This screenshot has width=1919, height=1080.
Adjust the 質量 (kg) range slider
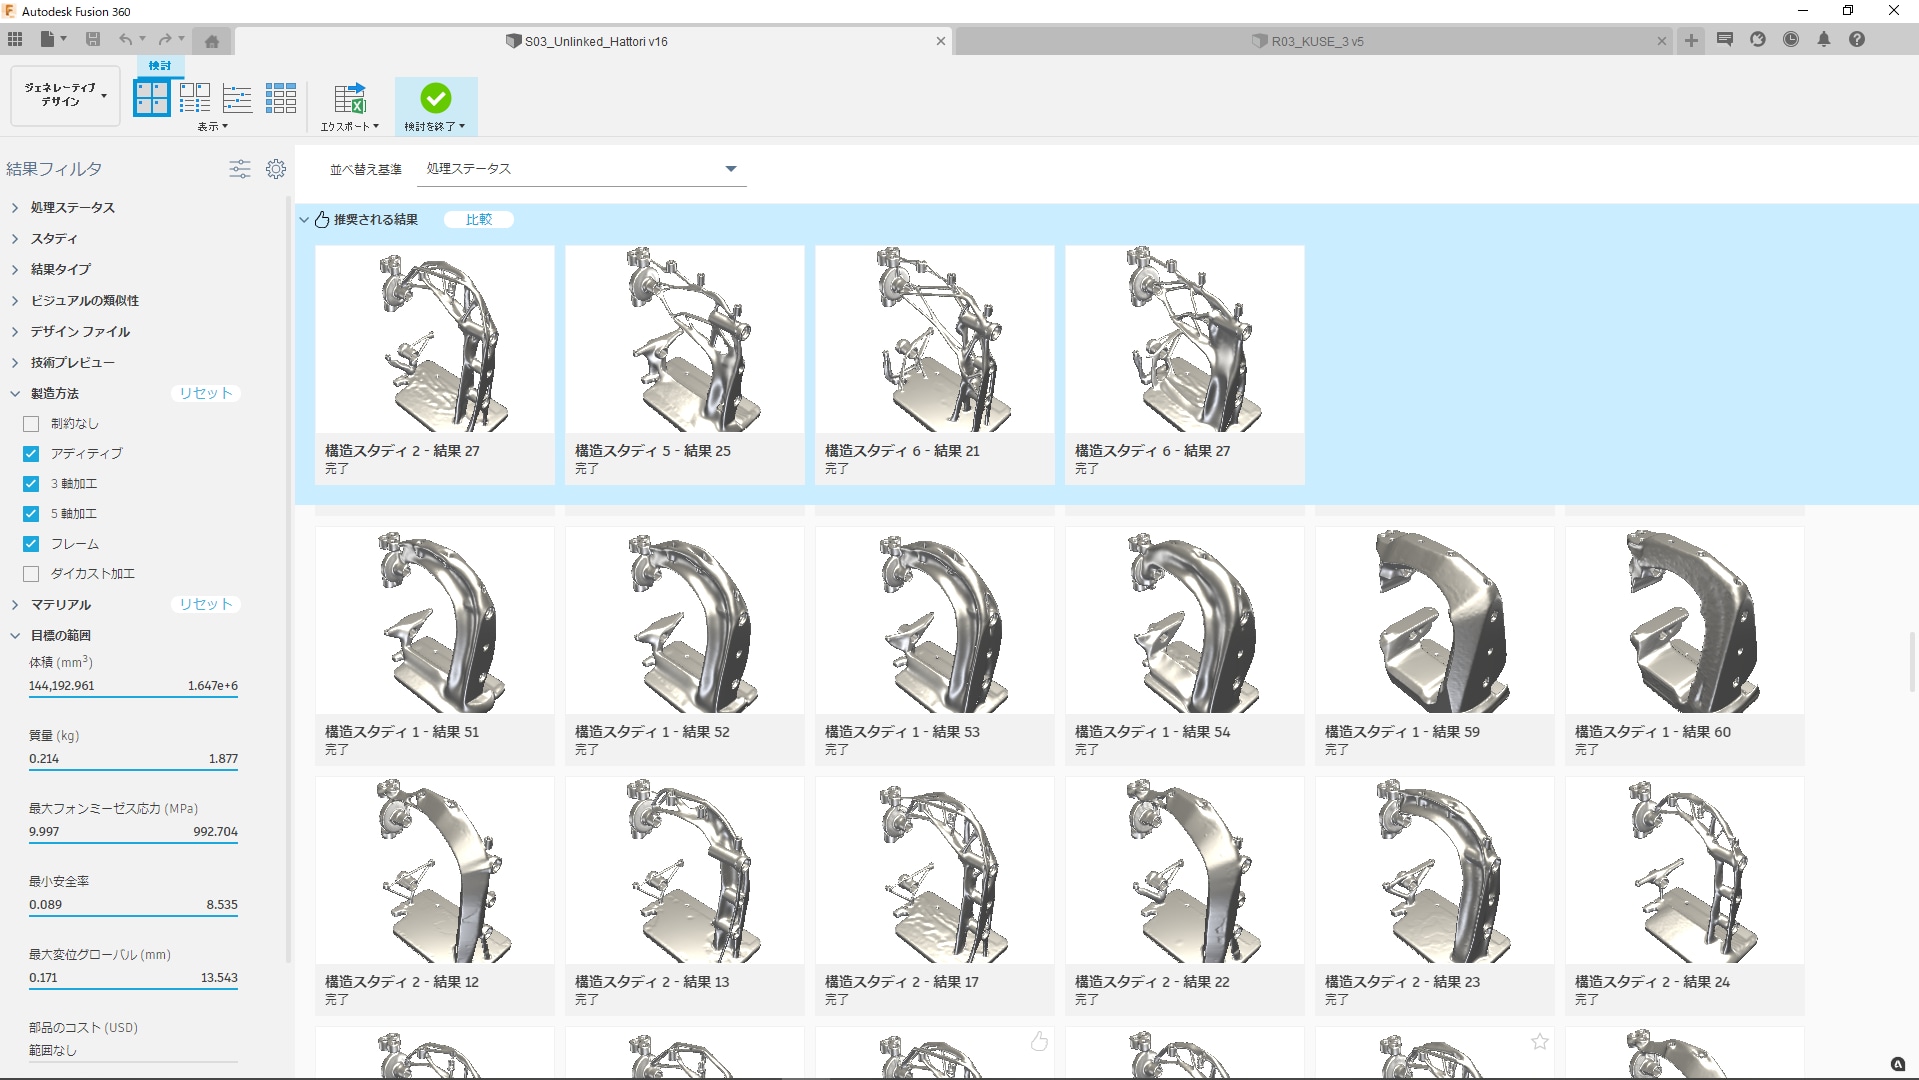click(133, 770)
